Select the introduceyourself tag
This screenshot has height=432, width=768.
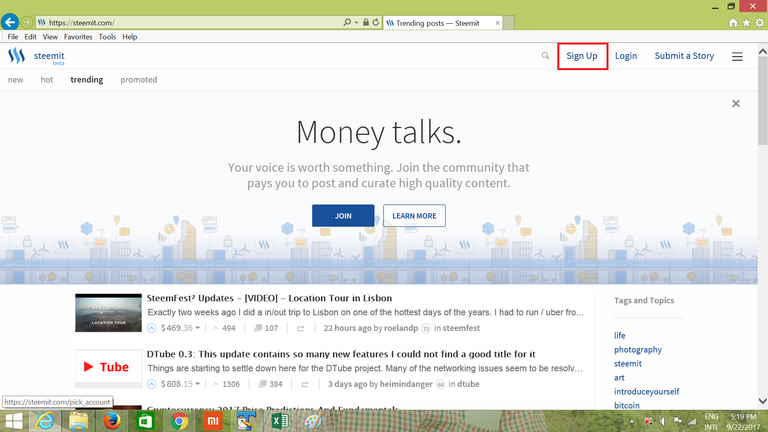(647, 392)
